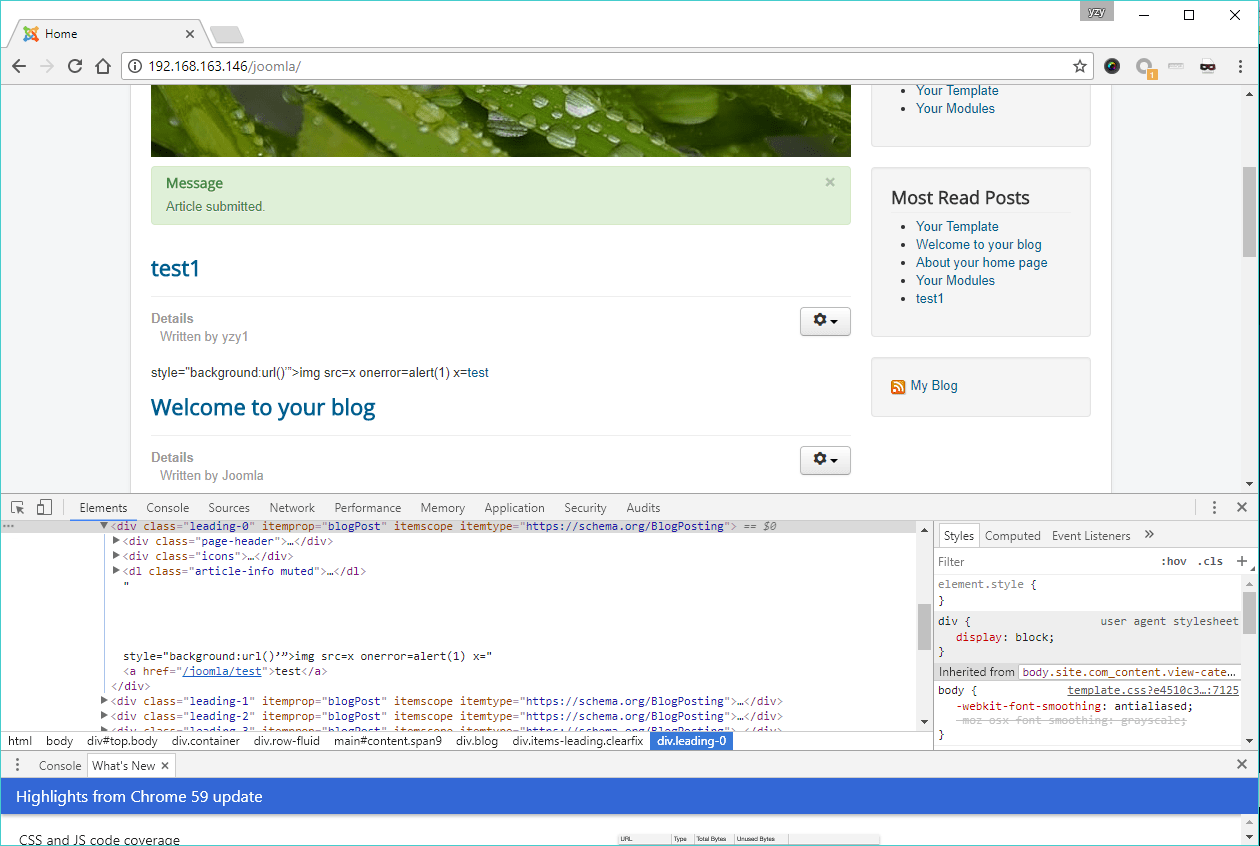Click the About your home page link

981,263
